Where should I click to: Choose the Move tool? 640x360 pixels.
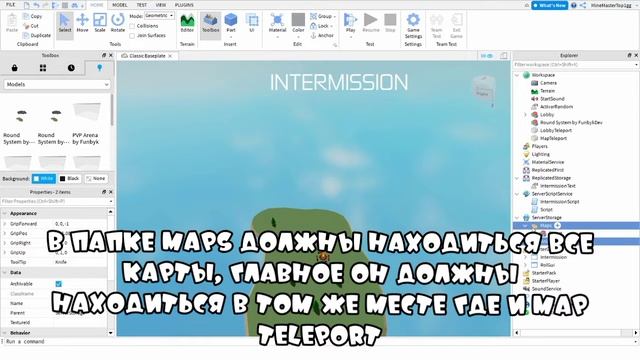coord(82,24)
